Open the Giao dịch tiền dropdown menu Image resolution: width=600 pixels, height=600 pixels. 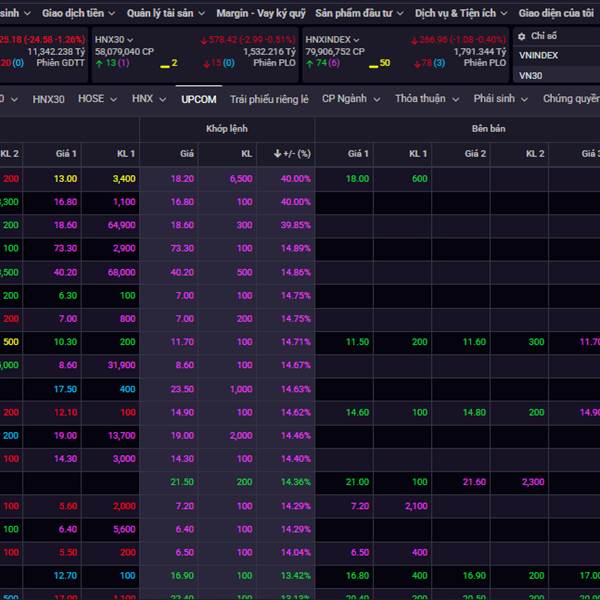tap(78, 13)
